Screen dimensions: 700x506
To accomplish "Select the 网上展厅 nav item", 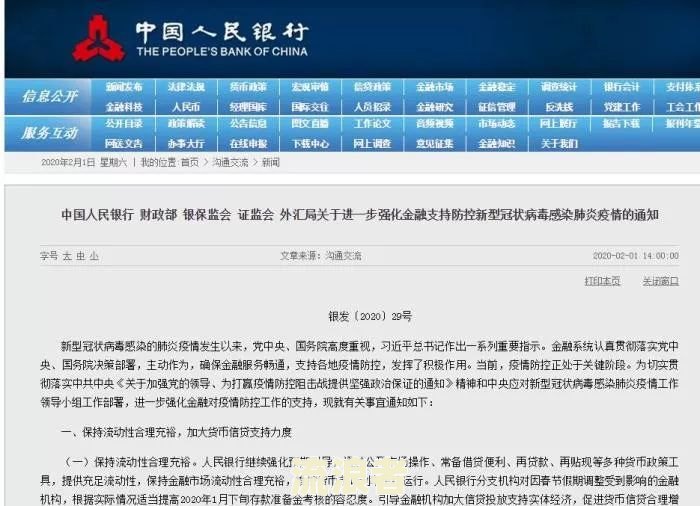I will 559,124.
